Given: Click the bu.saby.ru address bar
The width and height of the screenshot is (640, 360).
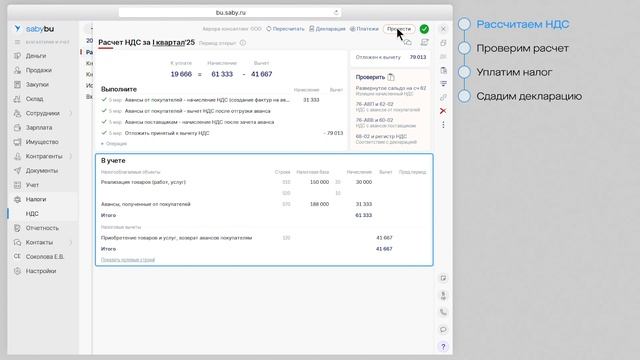Looking at the screenshot, I should pos(230,13).
